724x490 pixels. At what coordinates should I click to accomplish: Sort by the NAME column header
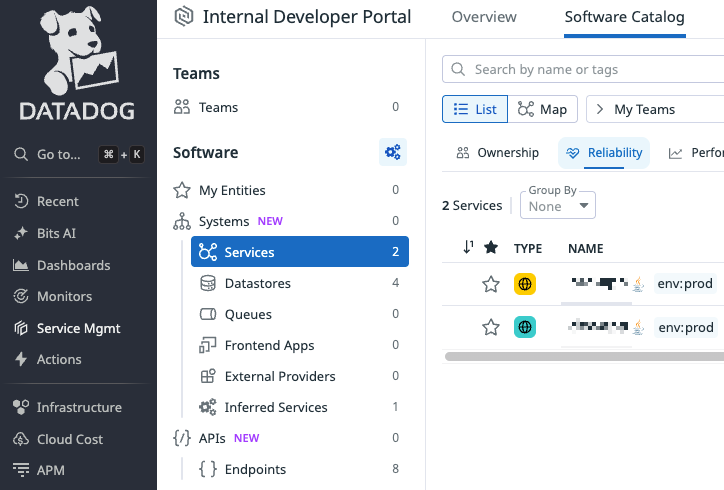point(585,248)
